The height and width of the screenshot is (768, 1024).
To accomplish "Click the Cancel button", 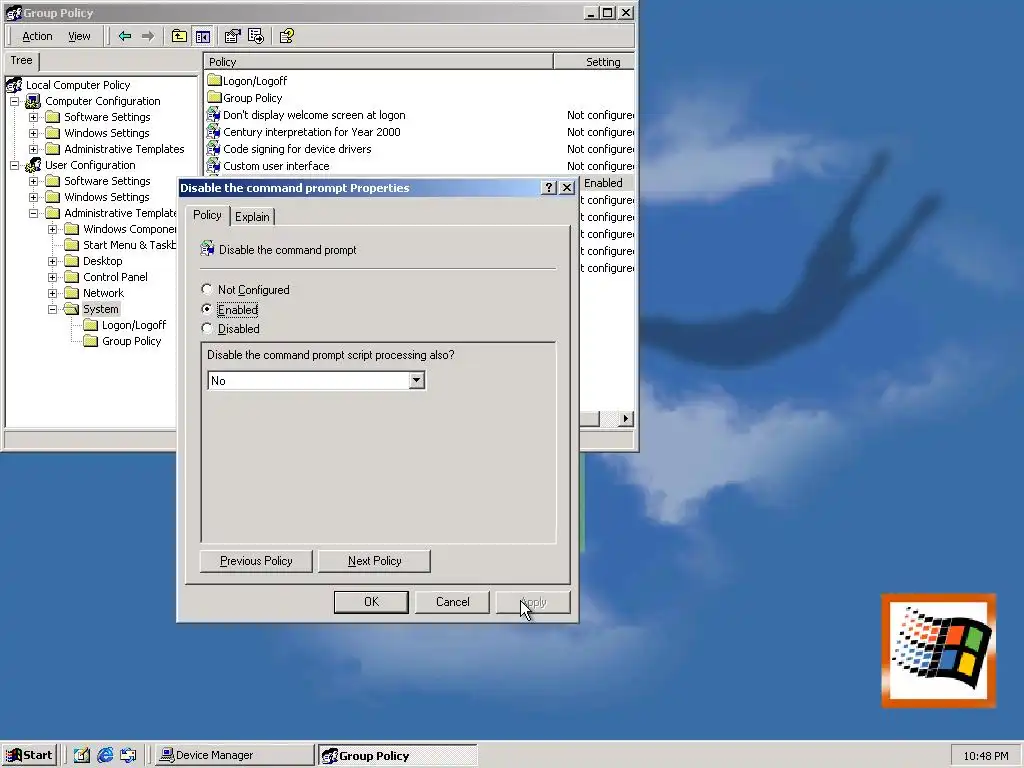I will click(x=453, y=602).
